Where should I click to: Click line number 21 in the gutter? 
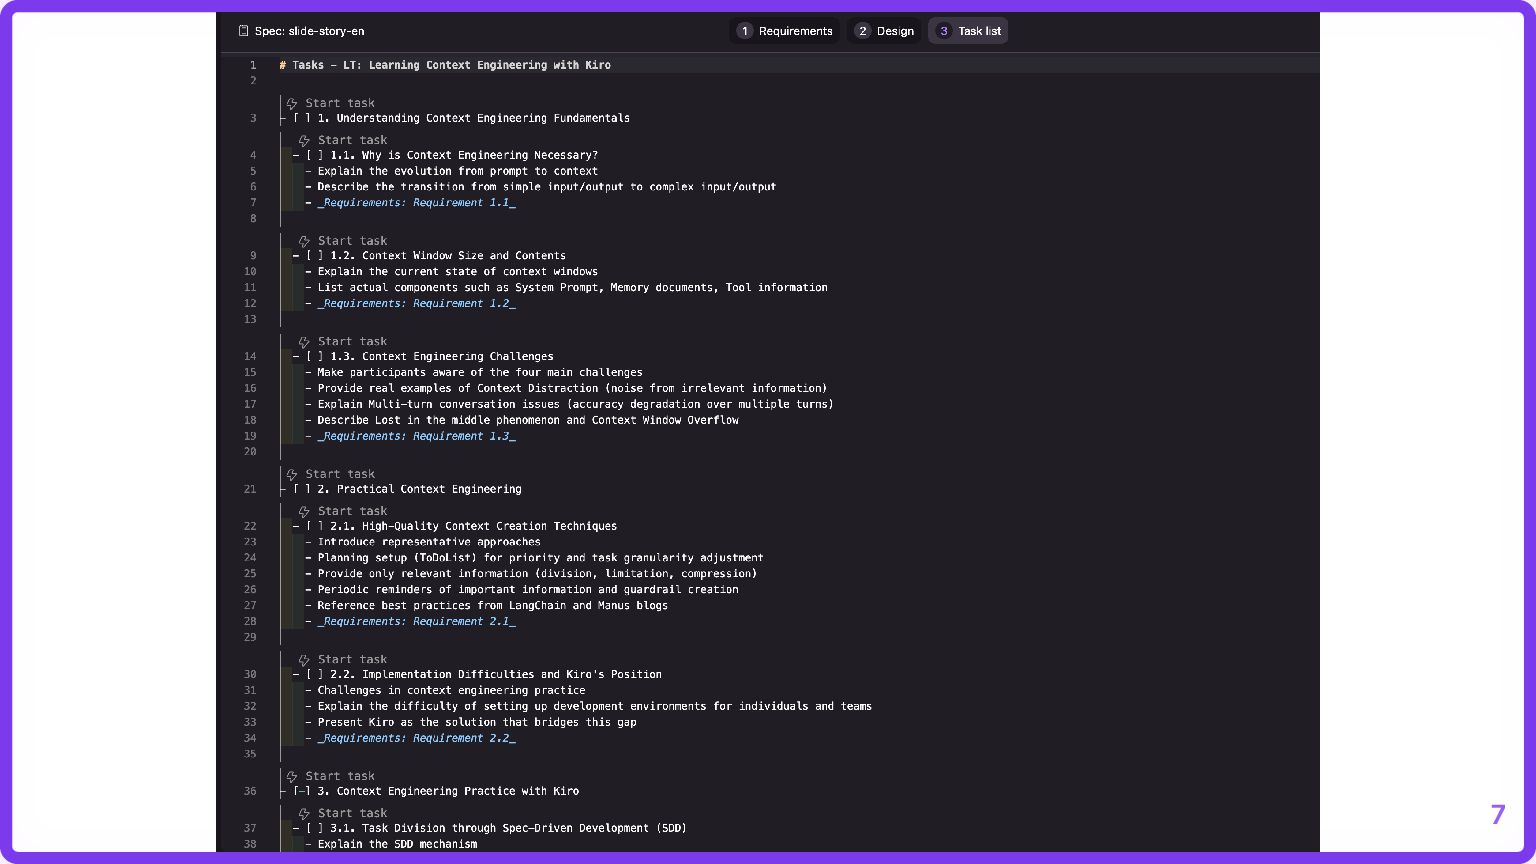(x=250, y=489)
